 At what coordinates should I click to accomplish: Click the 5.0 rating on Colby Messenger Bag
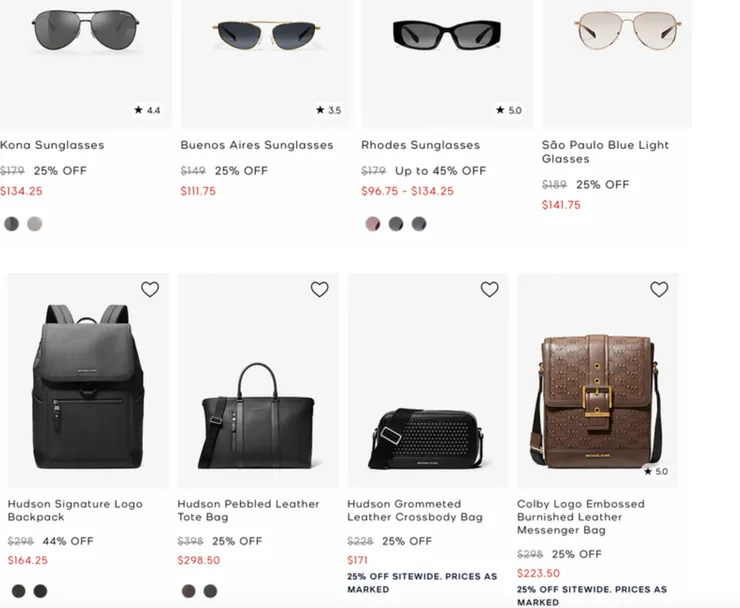pos(655,471)
